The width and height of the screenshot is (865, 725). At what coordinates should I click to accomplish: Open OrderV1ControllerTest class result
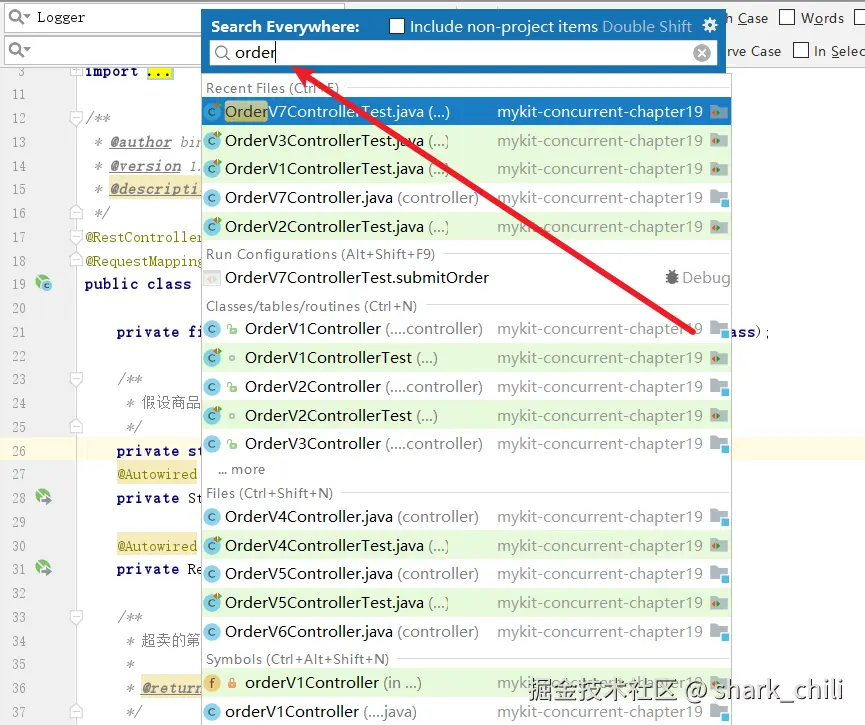[466, 358]
